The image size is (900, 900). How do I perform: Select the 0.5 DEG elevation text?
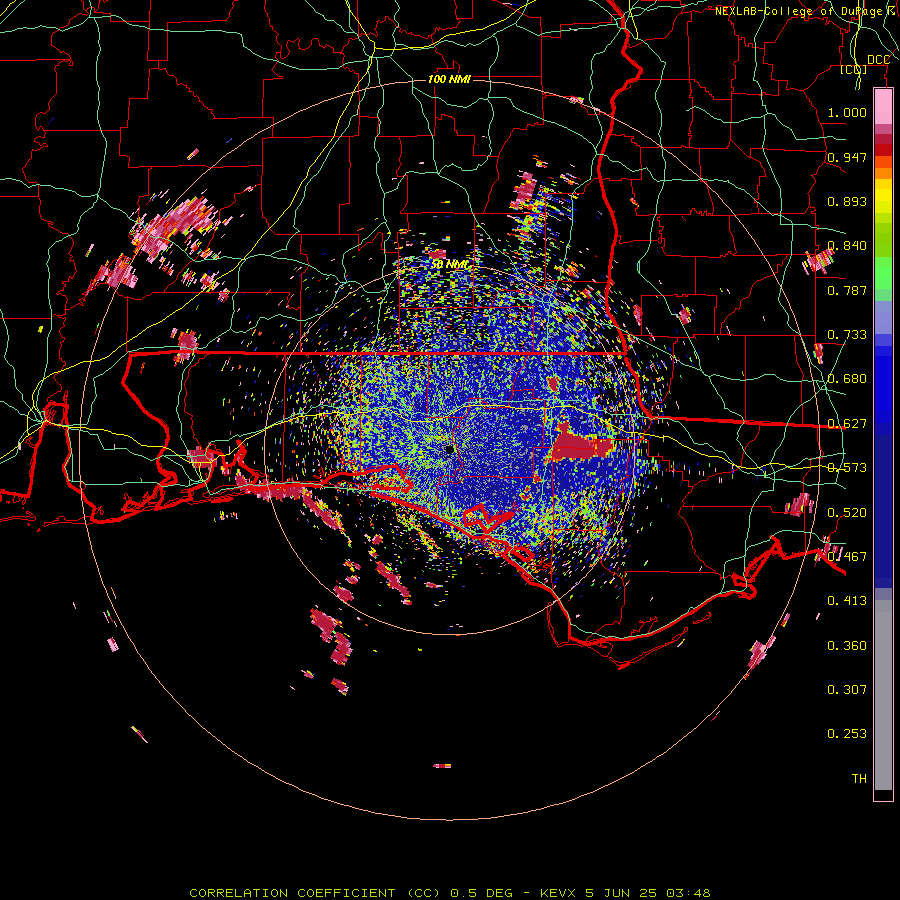pos(481,893)
